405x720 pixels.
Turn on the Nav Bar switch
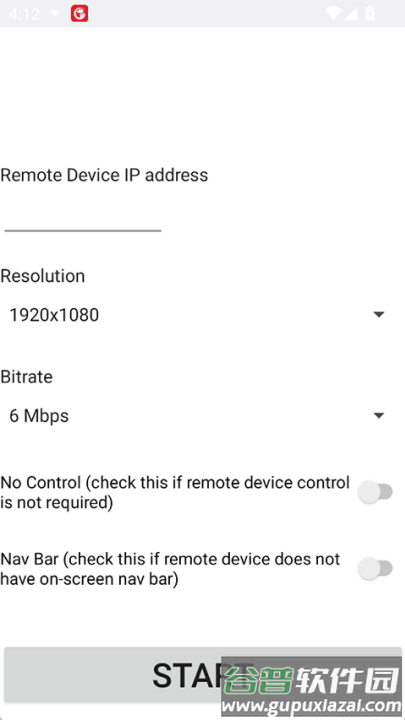pos(376,569)
